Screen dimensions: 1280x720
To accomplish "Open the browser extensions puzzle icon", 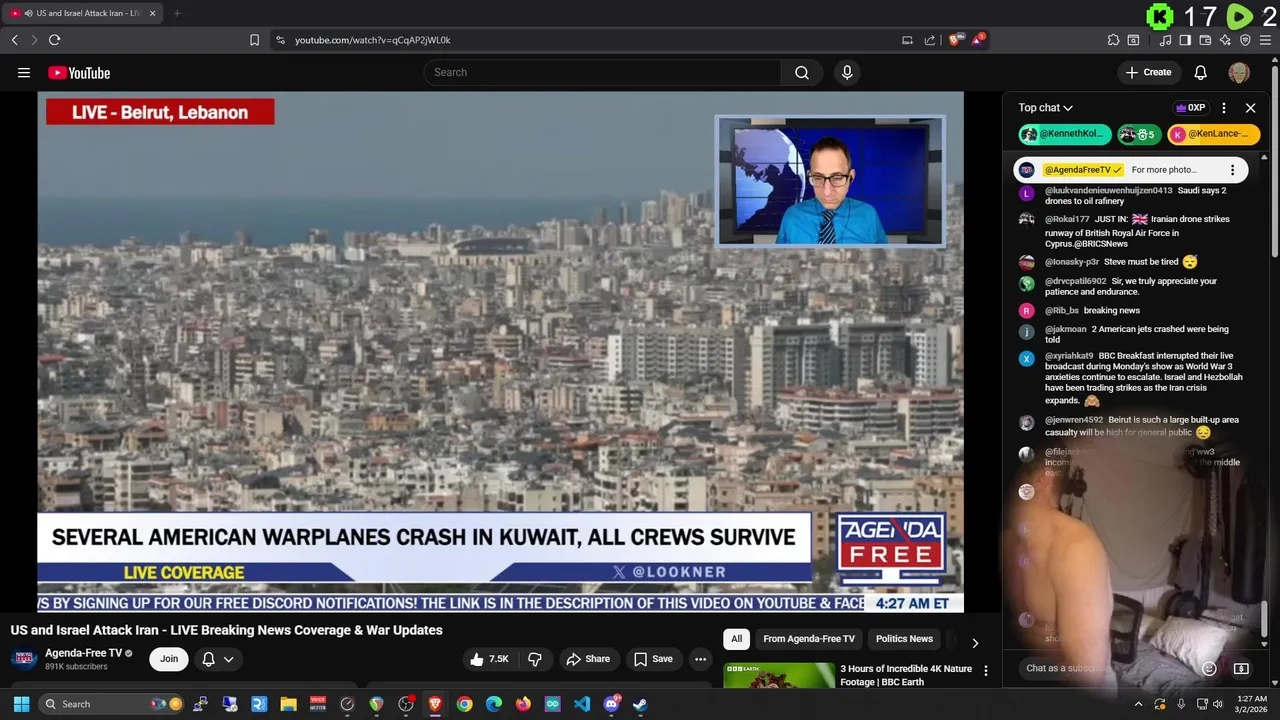I will coord(1113,40).
